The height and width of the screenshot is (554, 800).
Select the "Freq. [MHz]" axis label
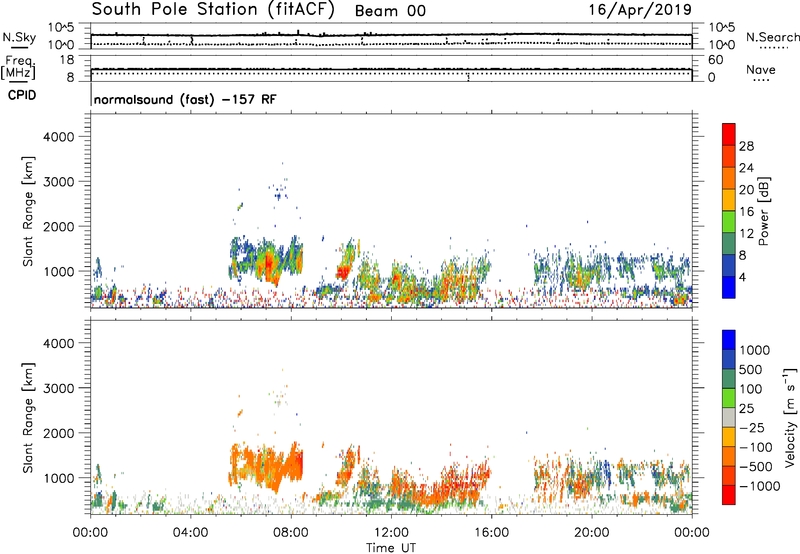tap(18, 68)
